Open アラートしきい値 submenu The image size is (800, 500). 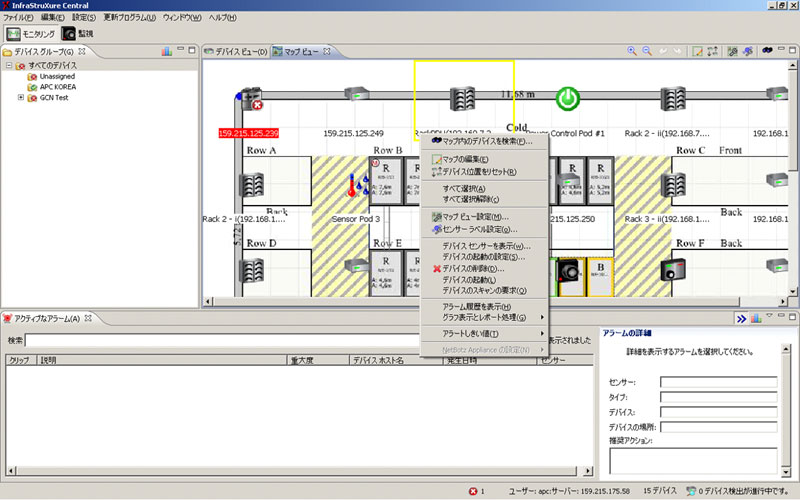(x=484, y=334)
